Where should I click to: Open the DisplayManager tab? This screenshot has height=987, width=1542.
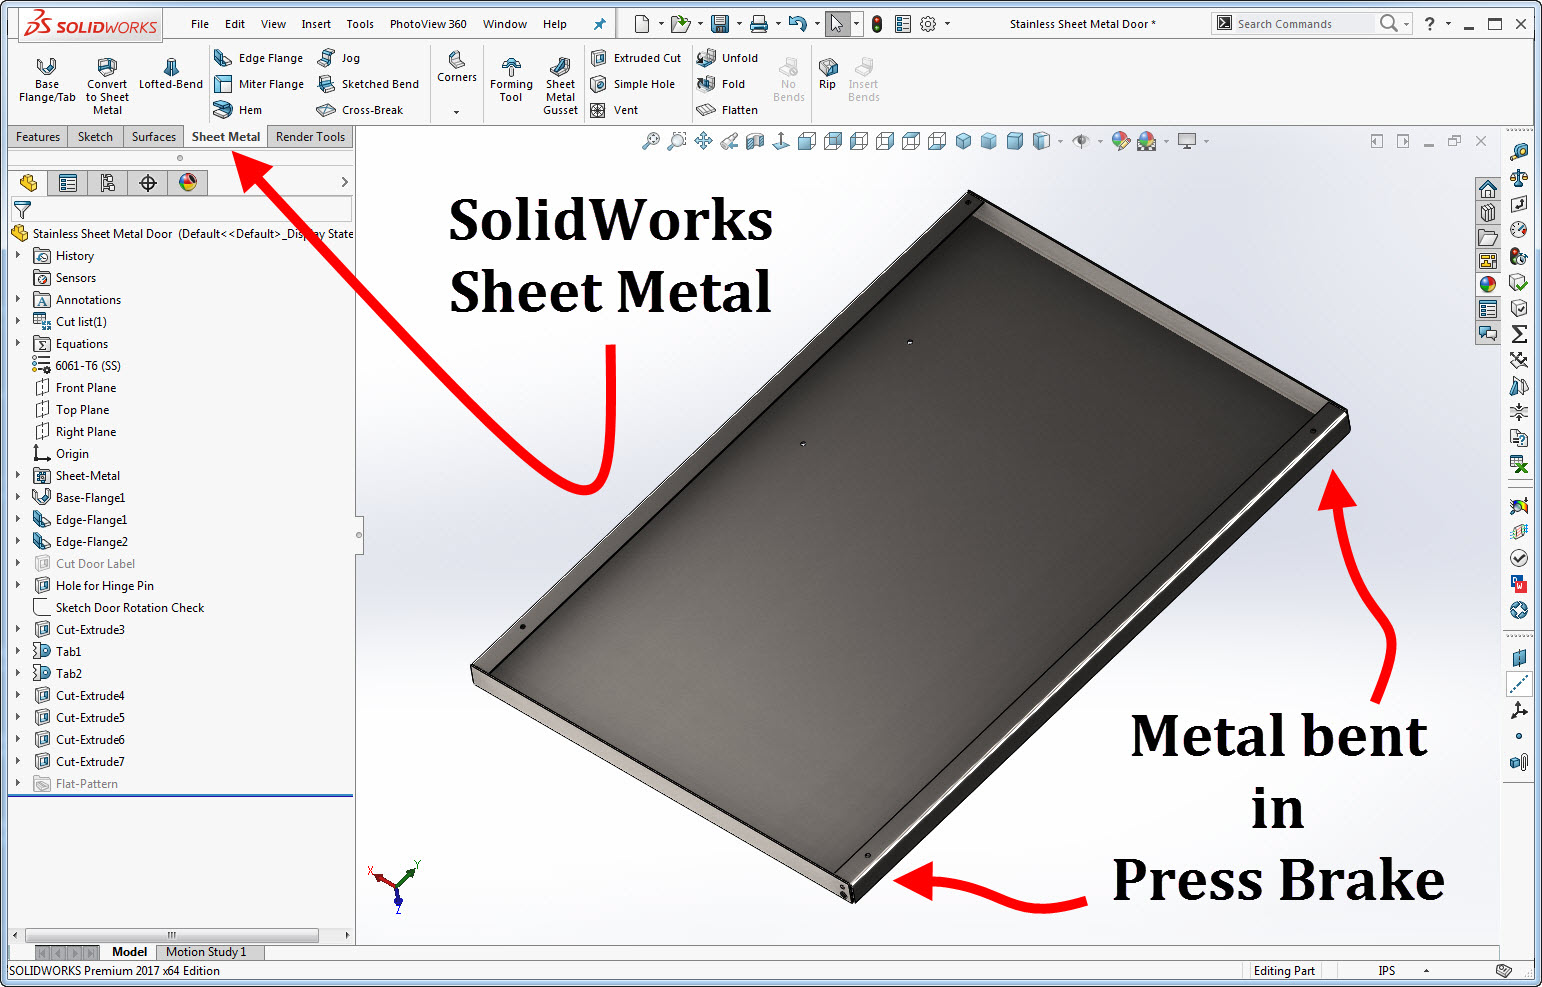(188, 182)
